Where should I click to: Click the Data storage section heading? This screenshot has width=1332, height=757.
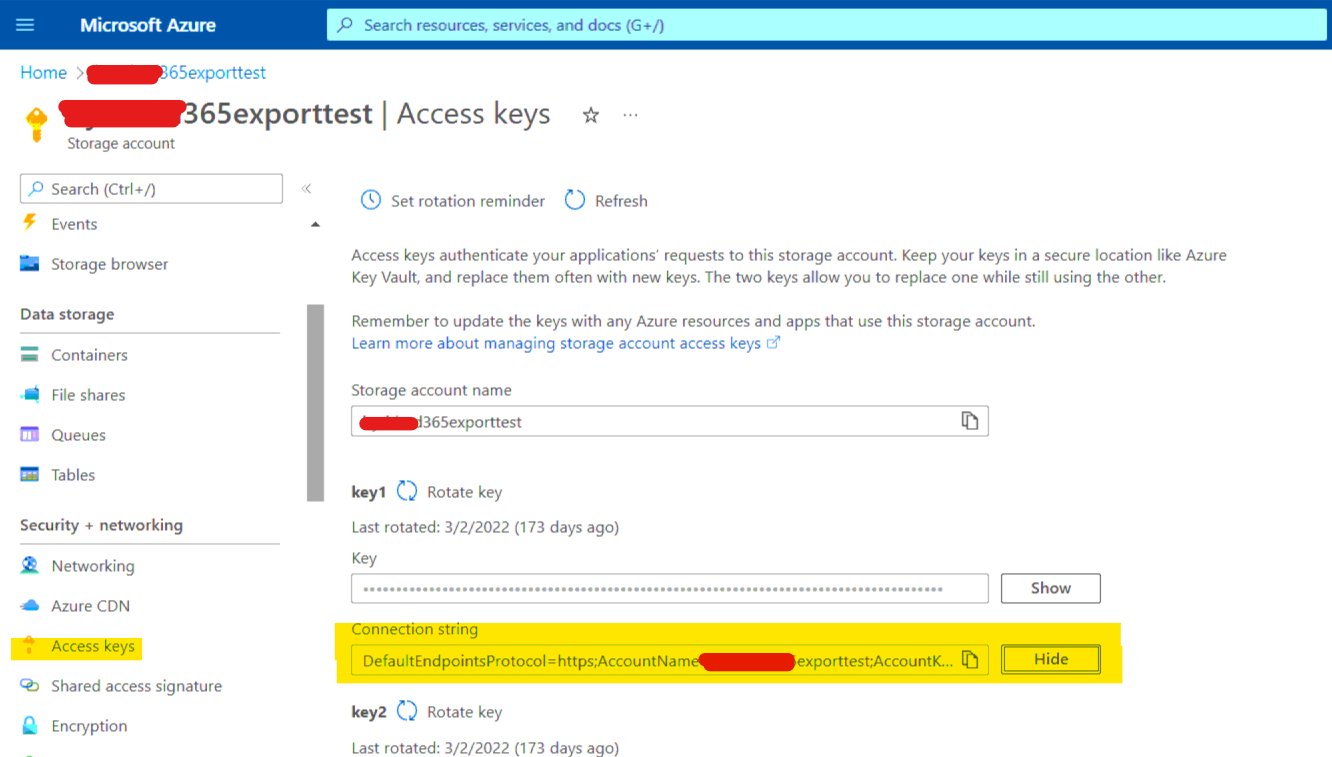tap(67, 314)
